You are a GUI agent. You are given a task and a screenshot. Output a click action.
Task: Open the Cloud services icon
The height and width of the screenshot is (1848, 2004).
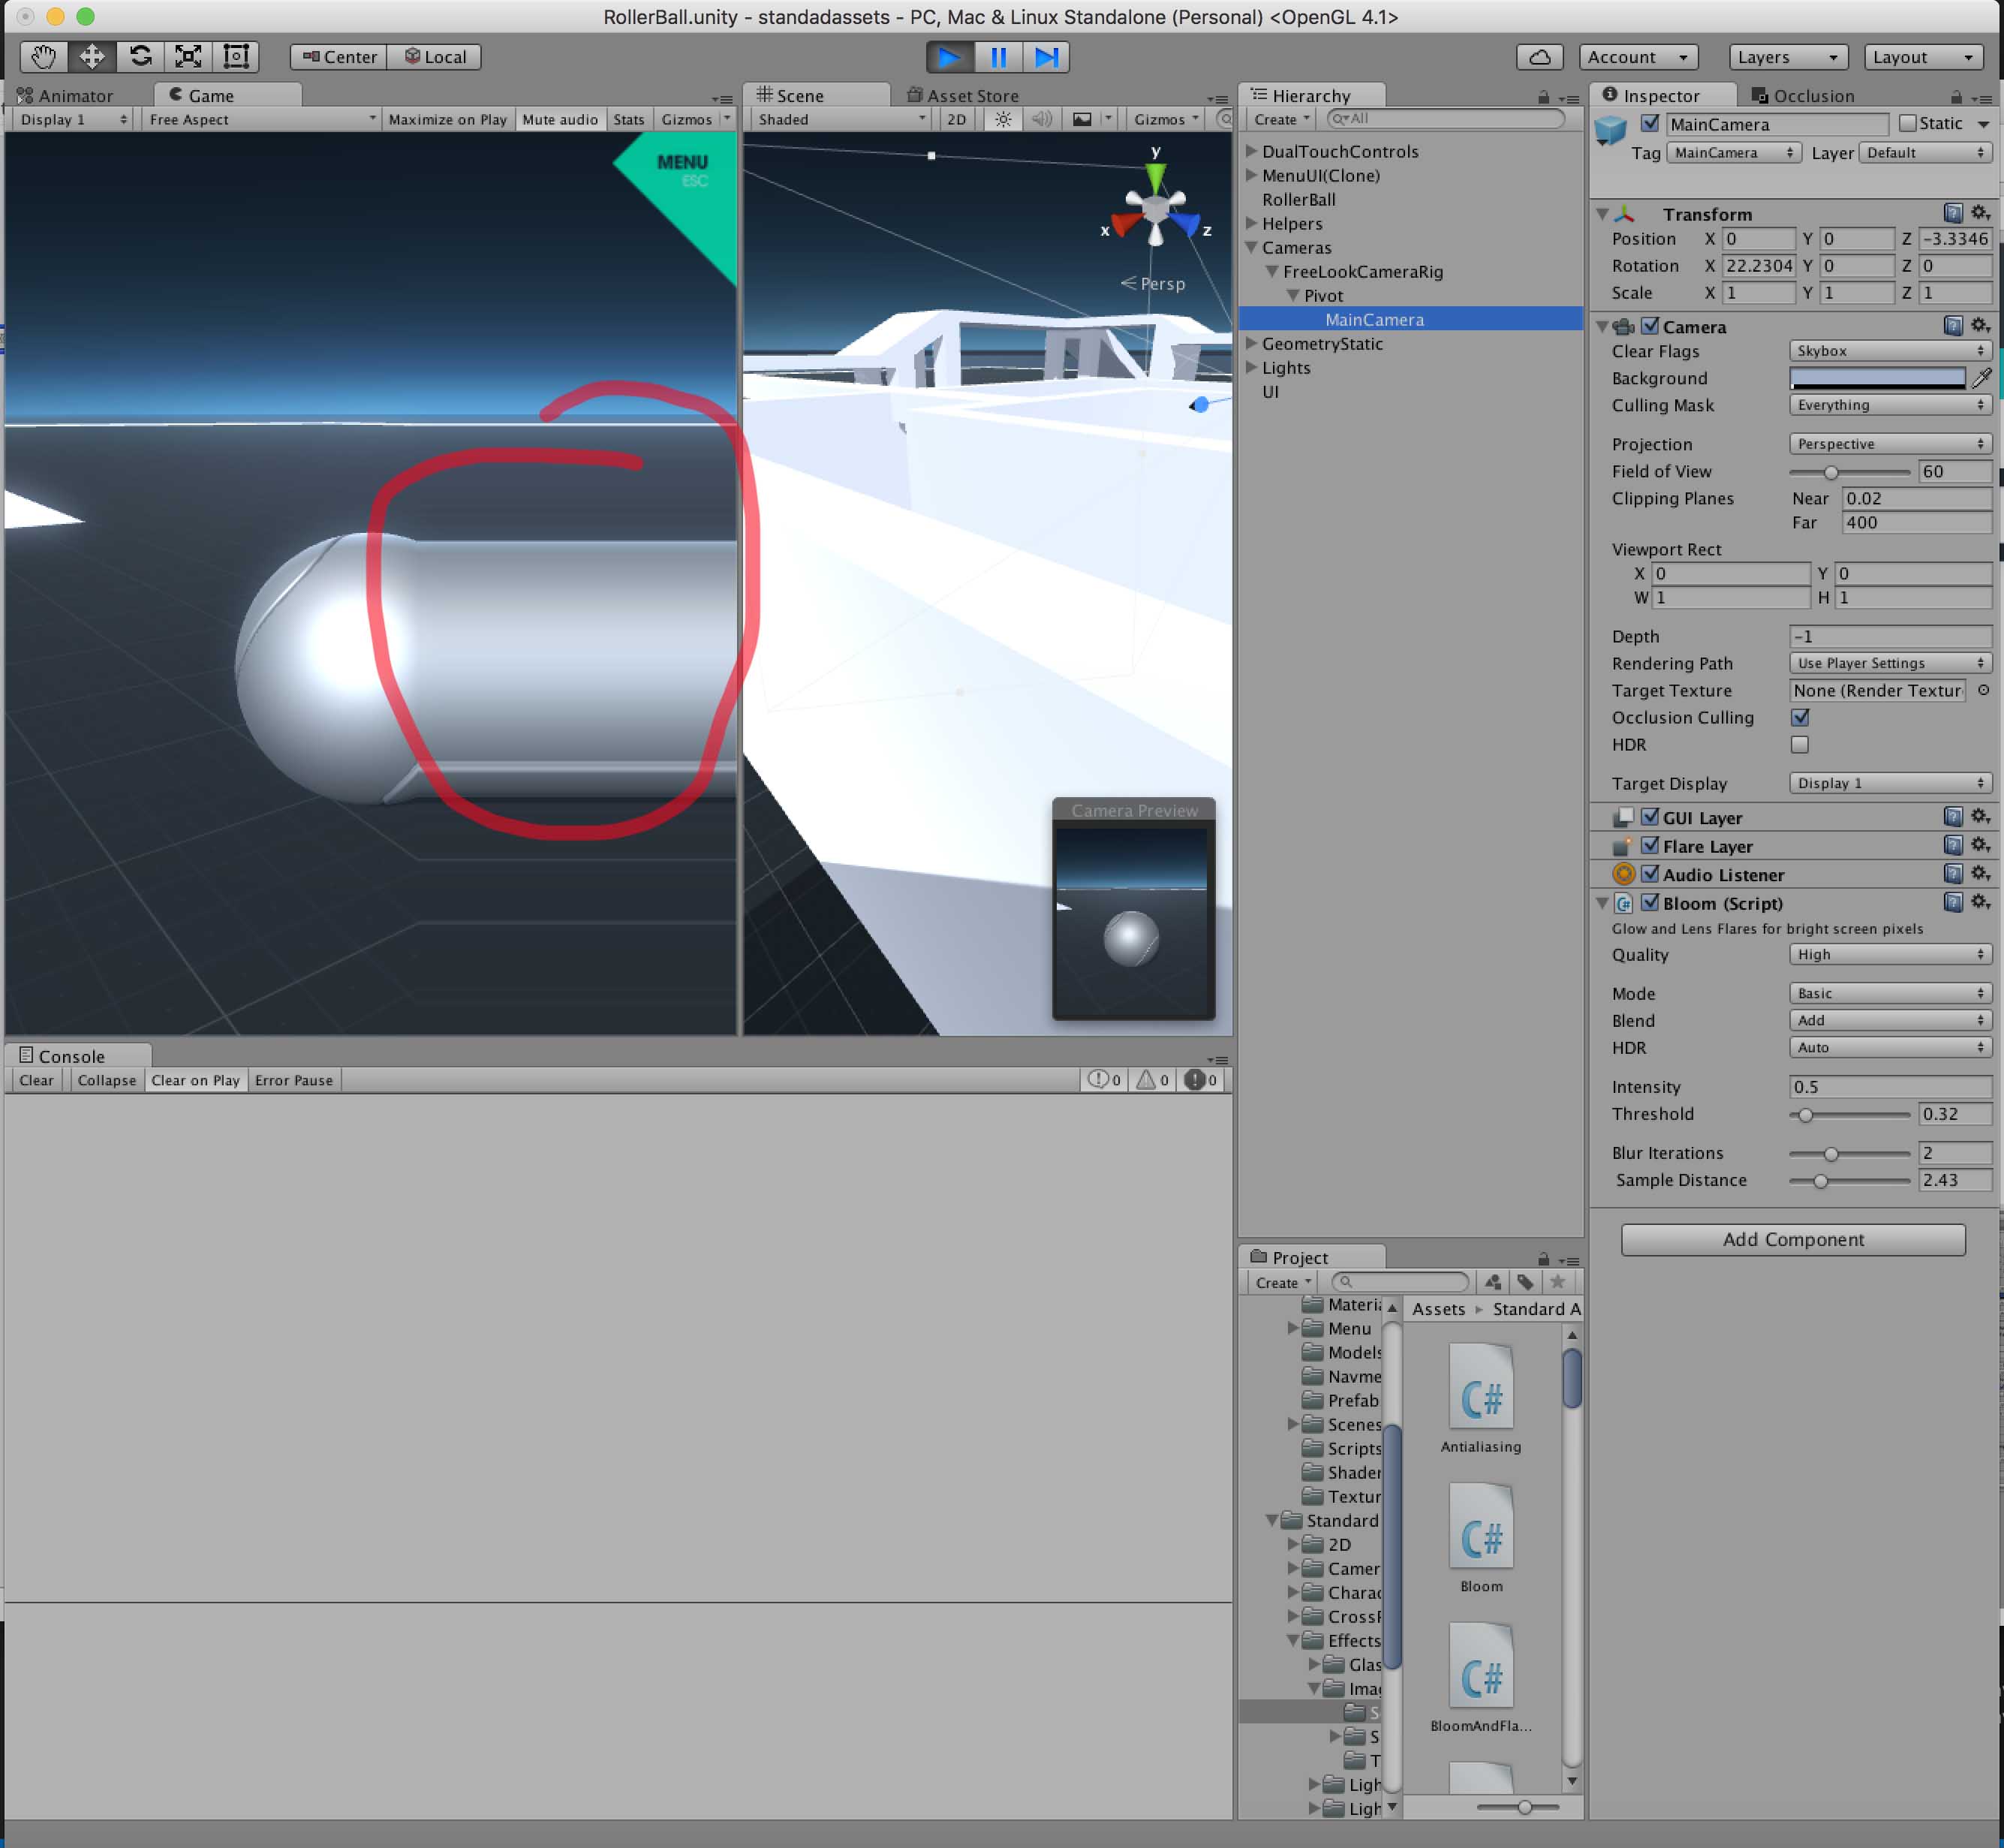pos(1540,57)
